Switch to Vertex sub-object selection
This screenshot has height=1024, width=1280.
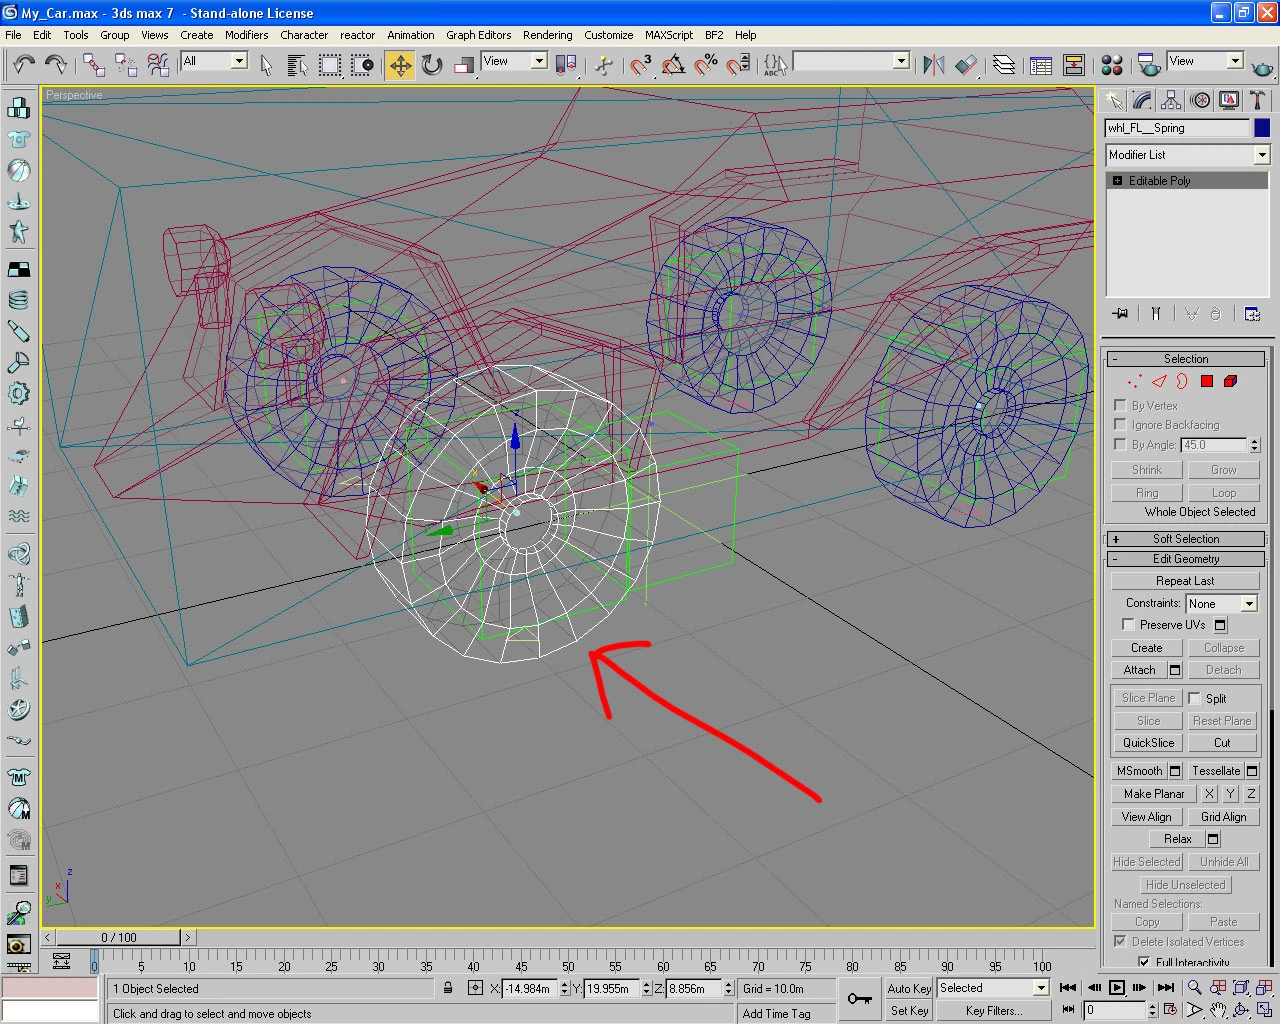pos(1134,381)
